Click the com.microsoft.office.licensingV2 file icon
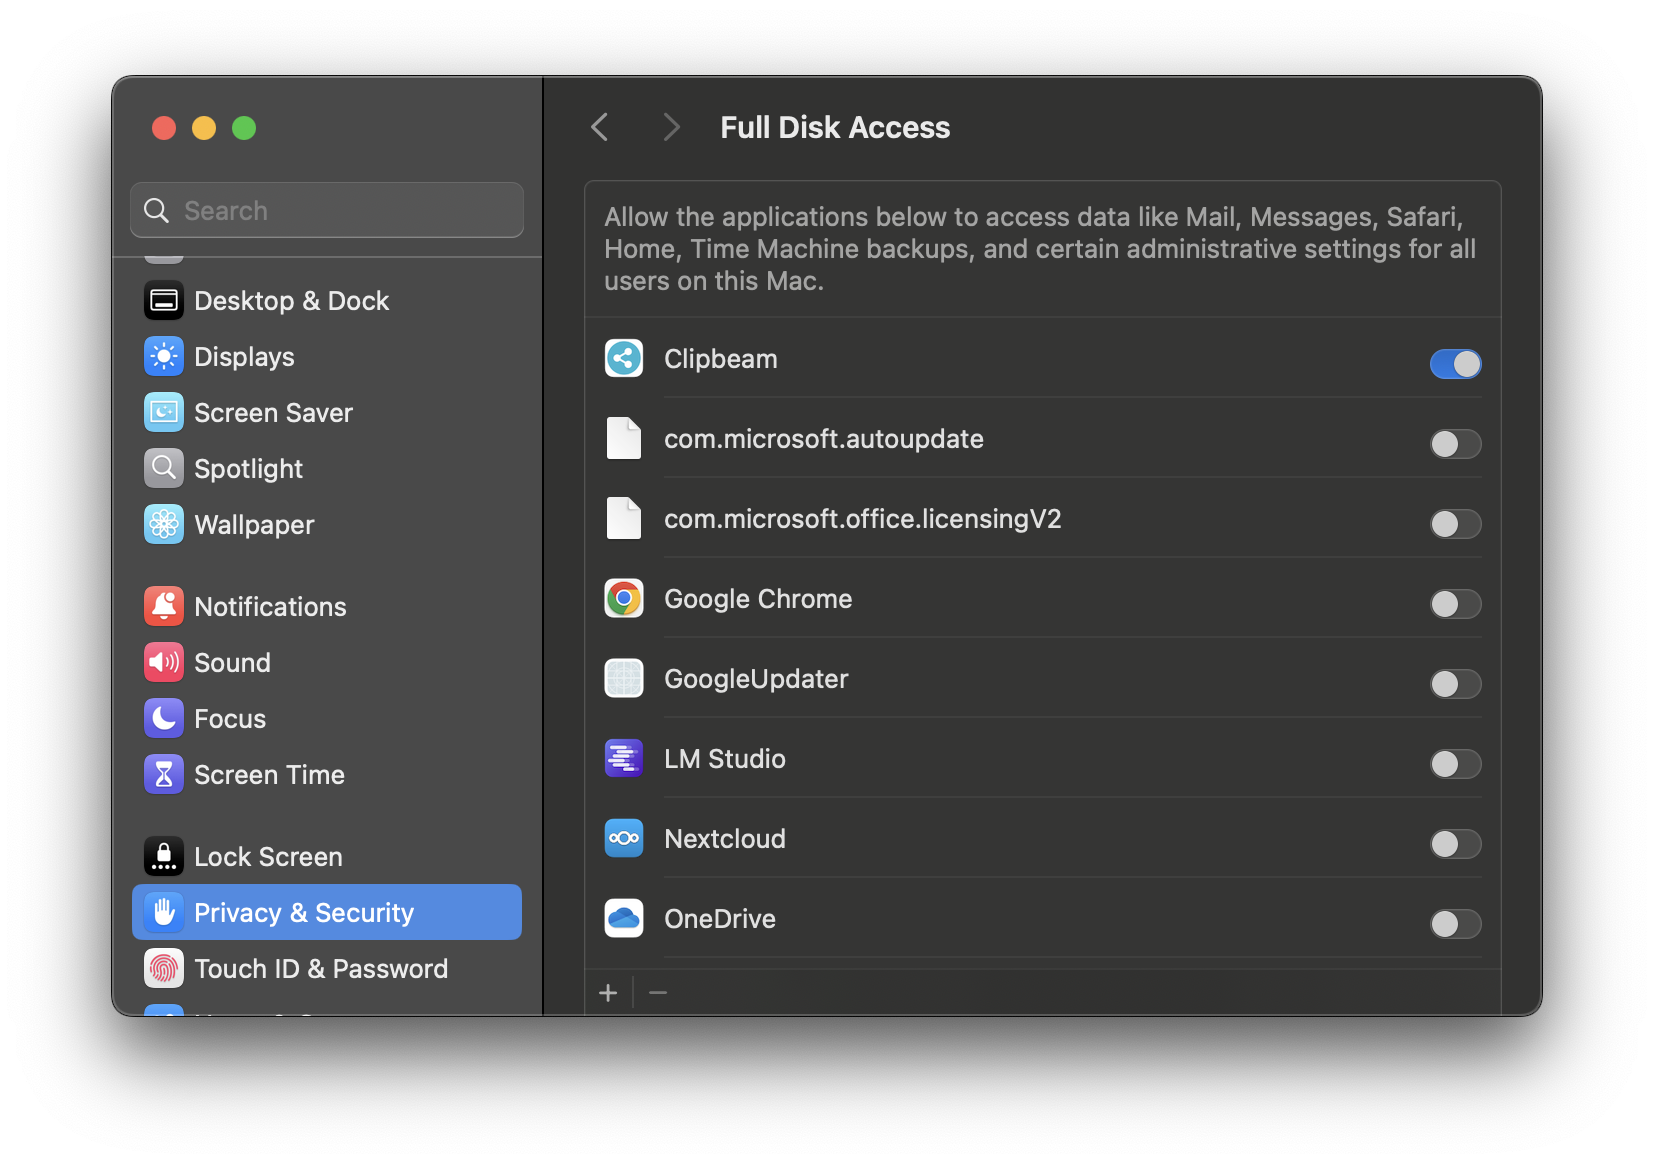Viewport: 1654px width, 1164px height. pyautogui.click(x=624, y=518)
